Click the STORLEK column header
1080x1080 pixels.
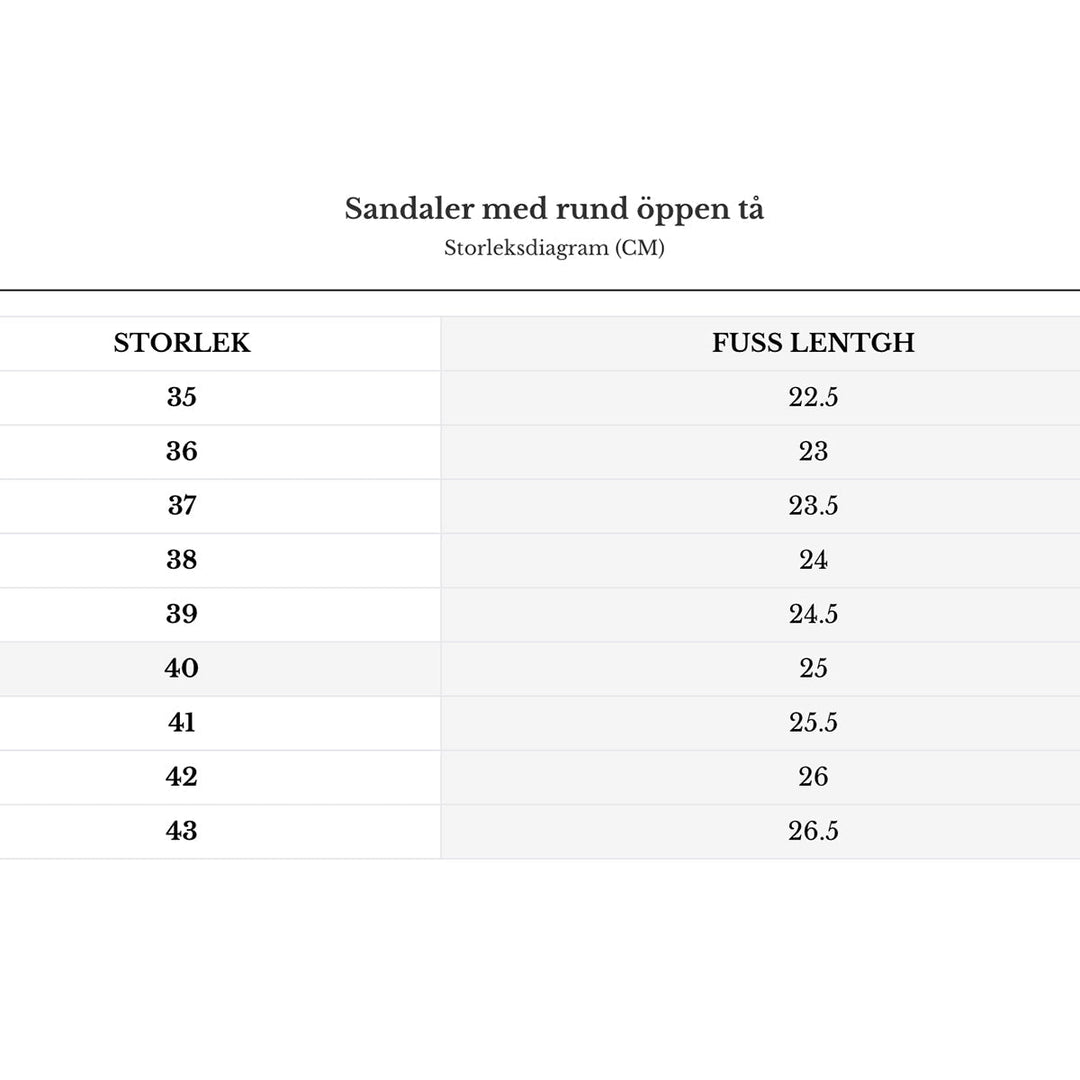(182, 343)
